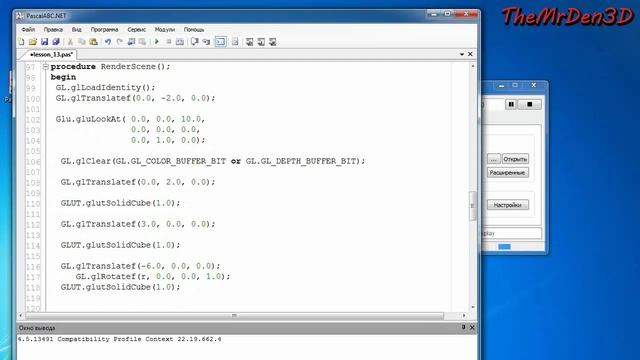Close the lesson_13.pas document tab

(470, 54)
